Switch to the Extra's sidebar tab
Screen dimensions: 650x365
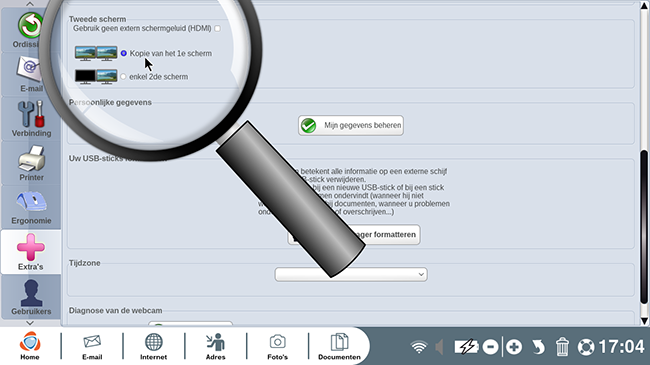click(31, 252)
